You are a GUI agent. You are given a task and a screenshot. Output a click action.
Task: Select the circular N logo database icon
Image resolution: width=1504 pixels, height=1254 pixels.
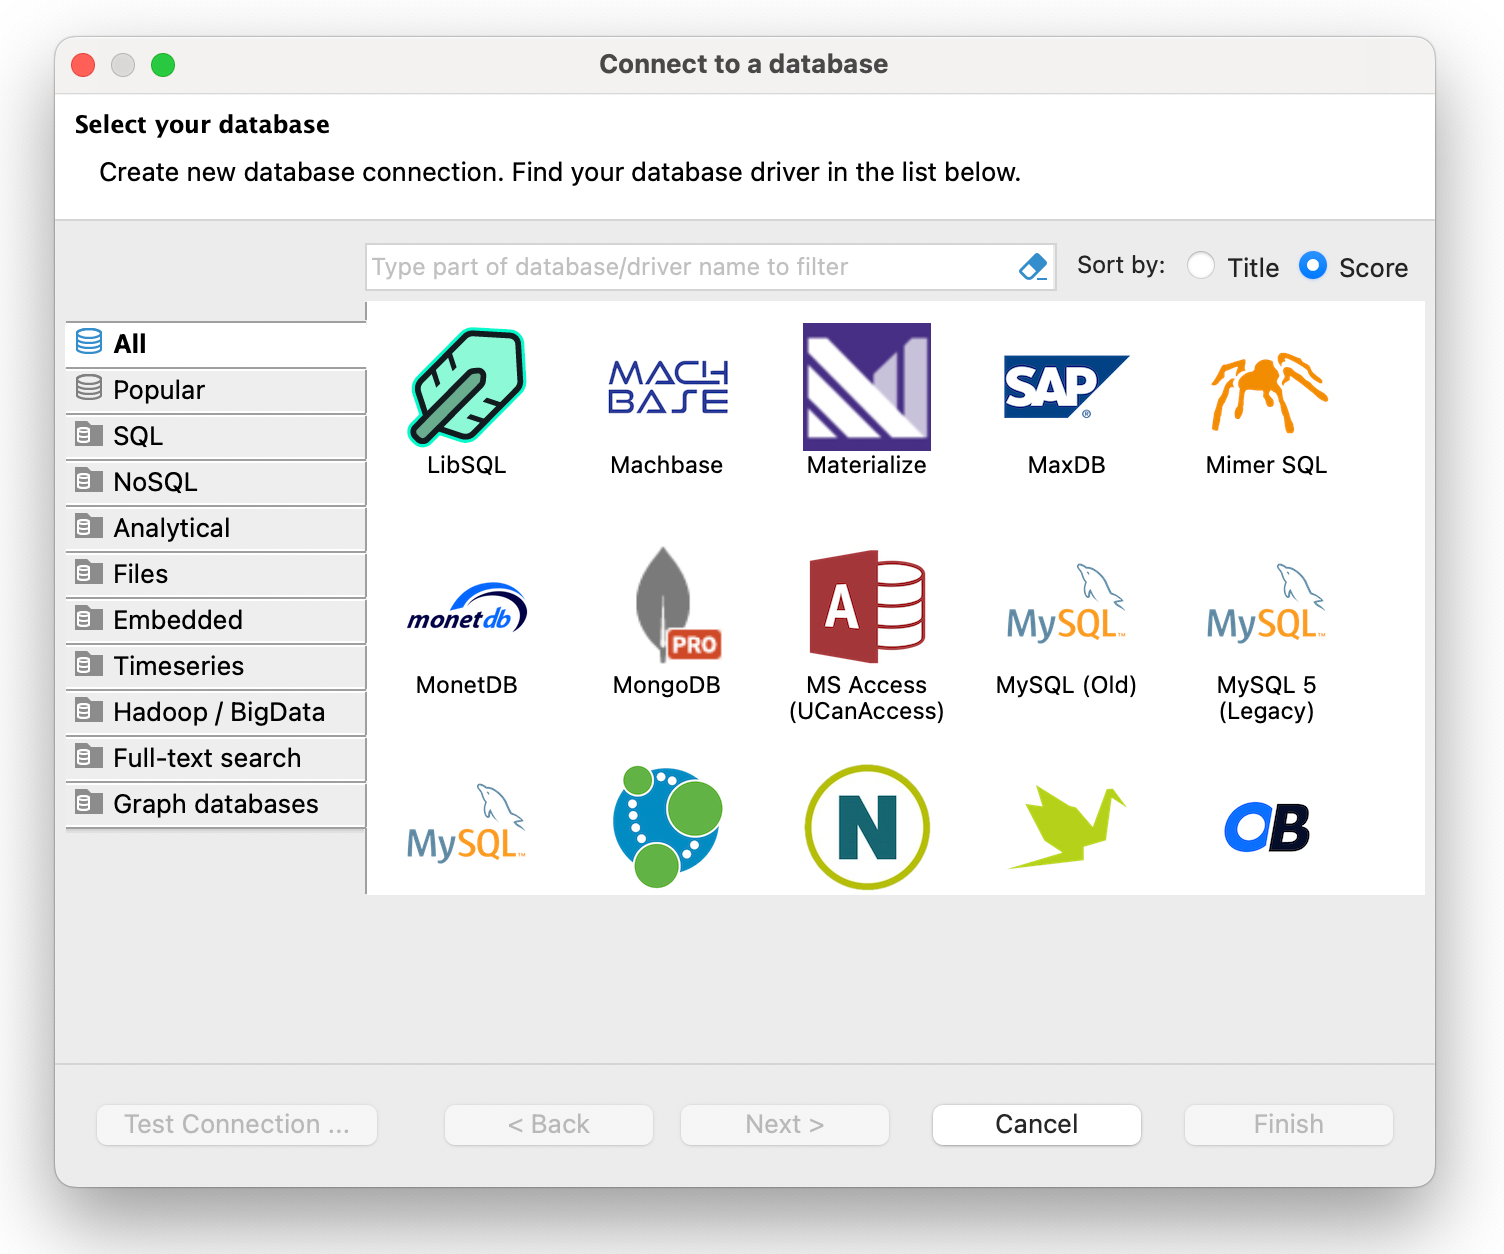pyautogui.click(x=867, y=827)
